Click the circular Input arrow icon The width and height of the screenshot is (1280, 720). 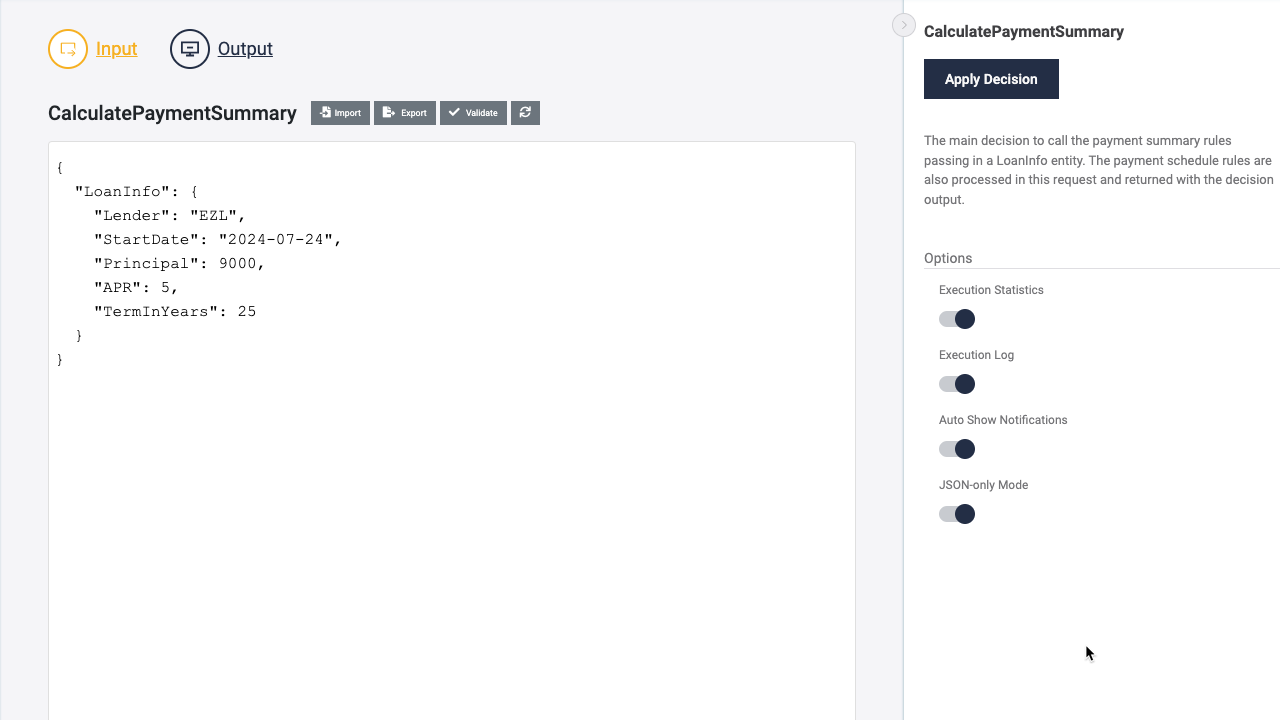click(x=68, y=48)
